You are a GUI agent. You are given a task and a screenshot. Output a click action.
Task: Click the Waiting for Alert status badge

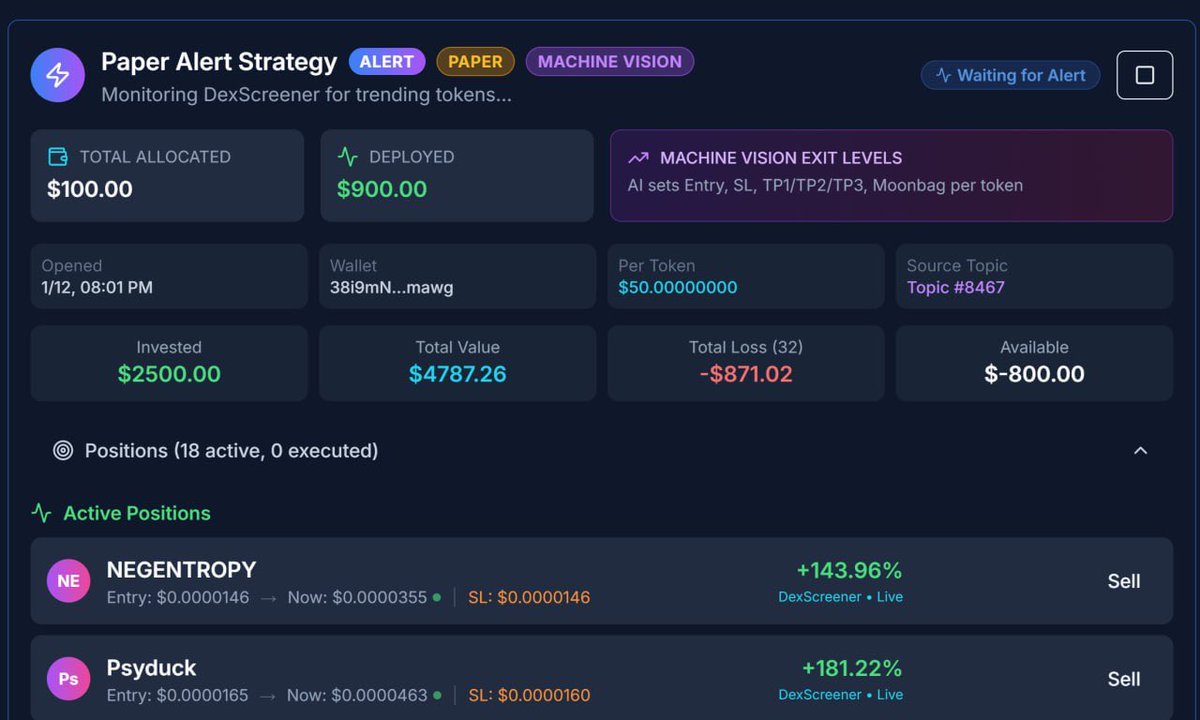(x=1010, y=75)
